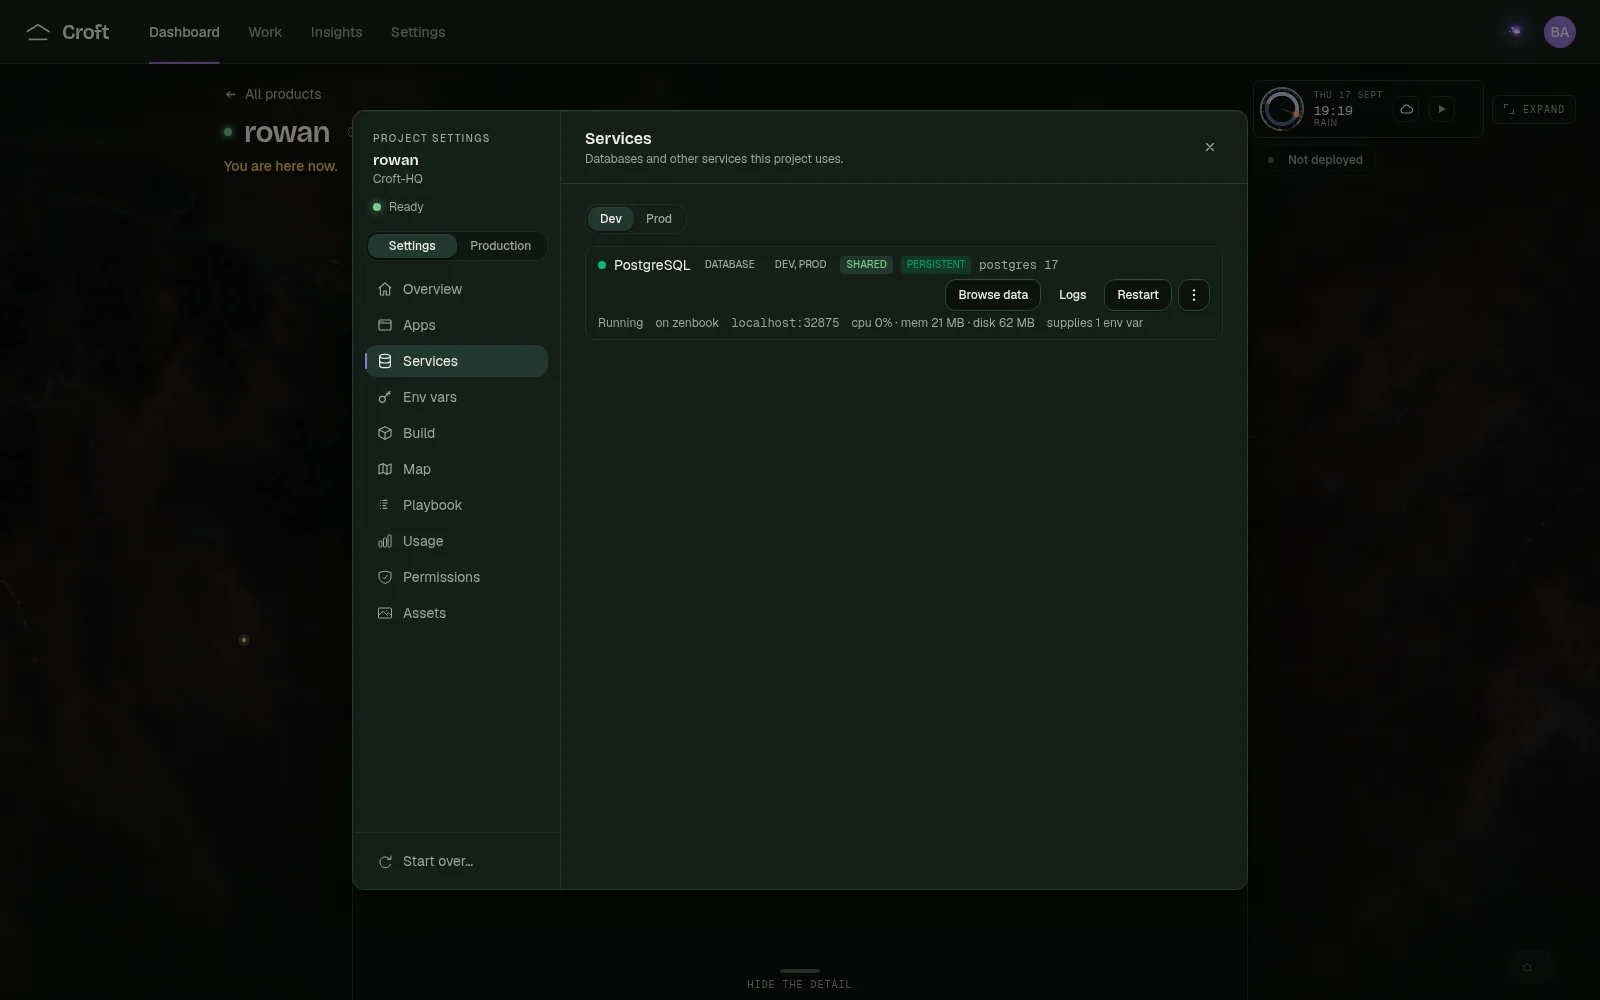Click the Not deployed status chip

coord(1316,160)
